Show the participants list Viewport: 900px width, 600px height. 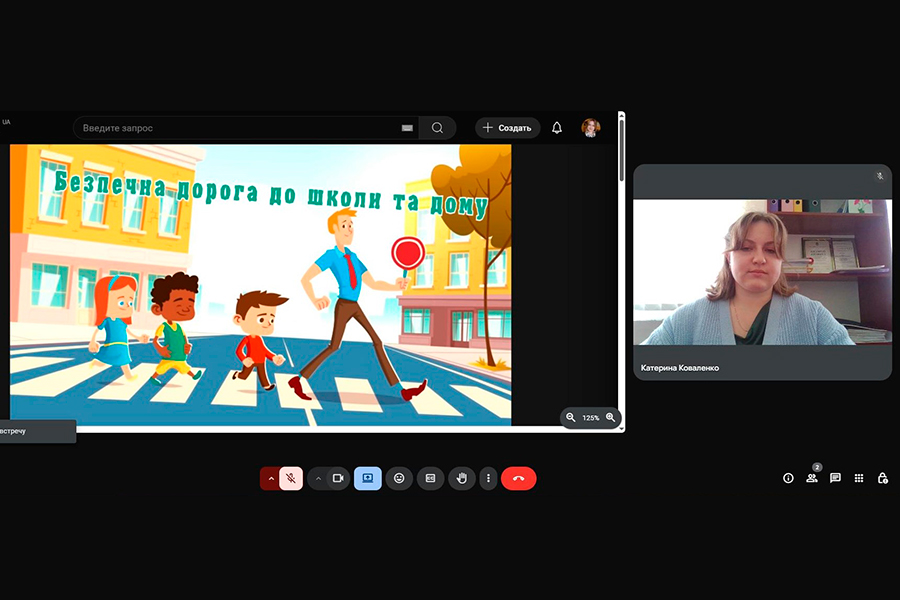(x=812, y=479)
